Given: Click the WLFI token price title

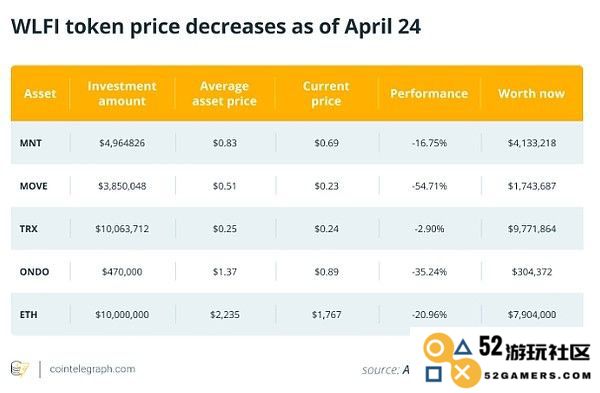Looking at the screenshot, I should point(216,27).
